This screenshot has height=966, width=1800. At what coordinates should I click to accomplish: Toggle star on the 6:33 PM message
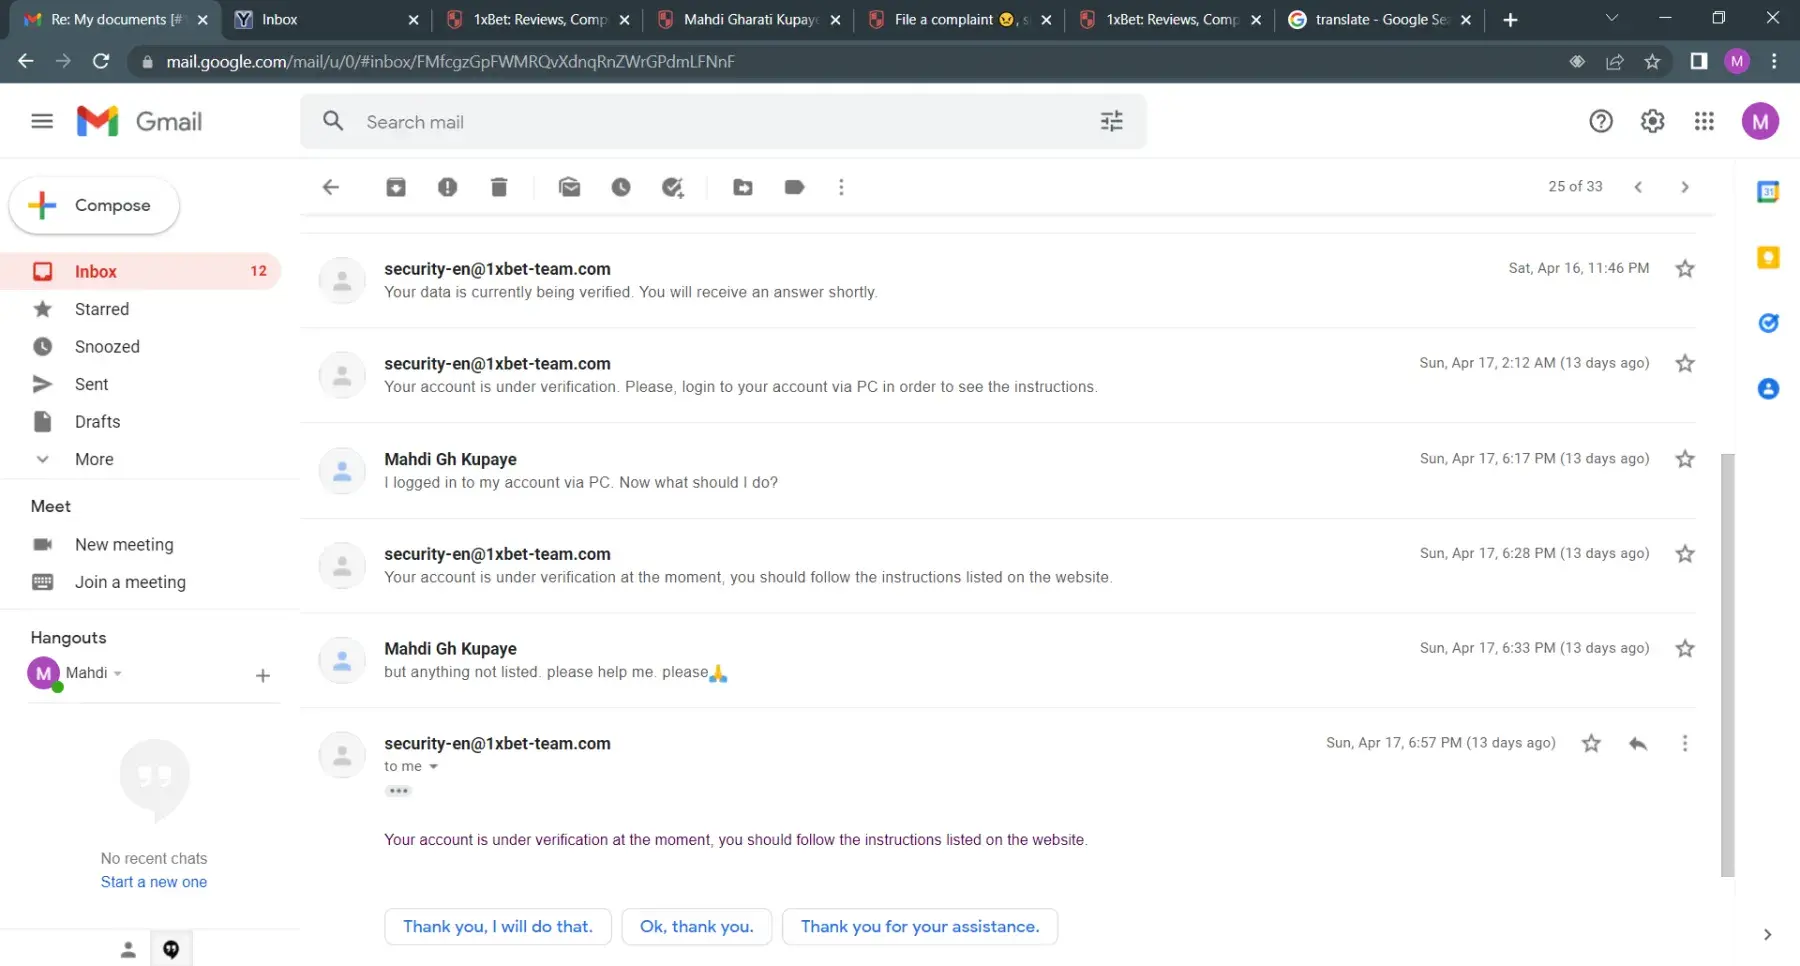1685,648
